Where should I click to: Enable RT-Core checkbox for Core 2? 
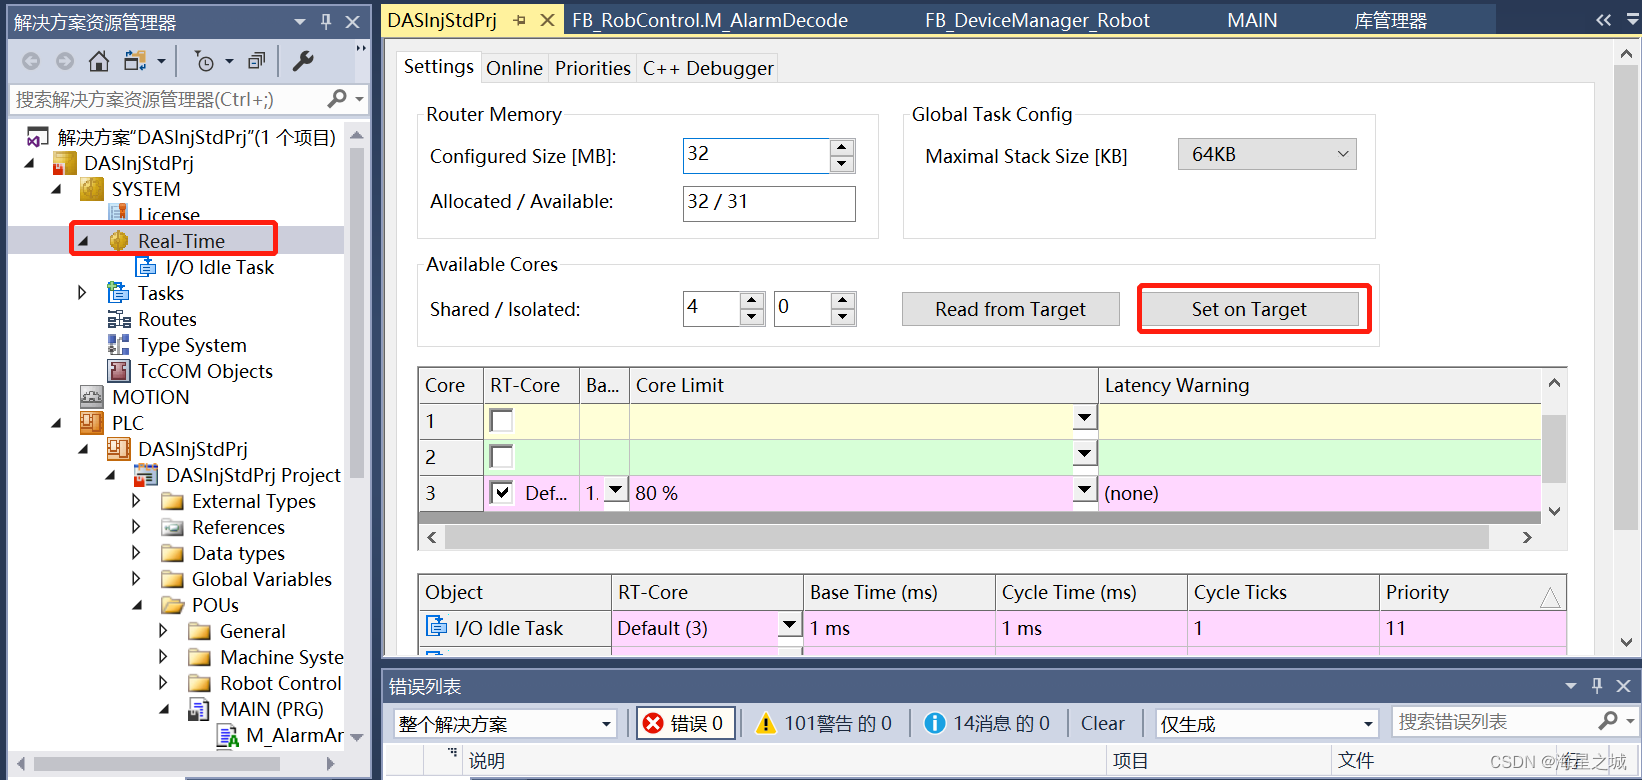pos(501,456)
